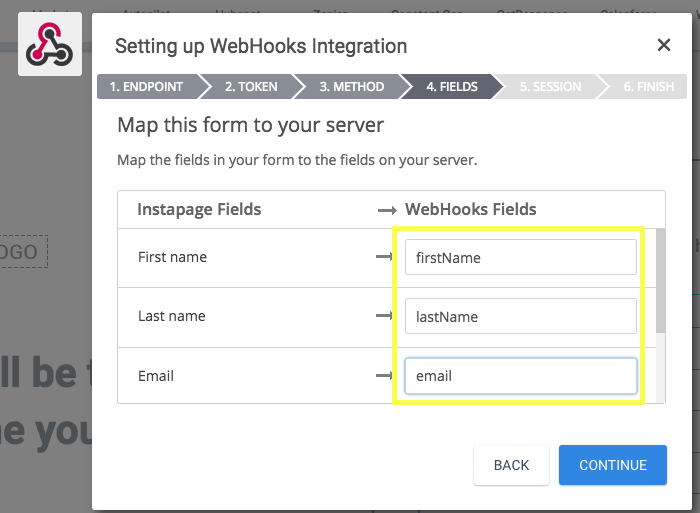Viewport: 700px width, 513px height.
Task: Click the 'WebHooks Fields' column header
Action: (471, 209)
